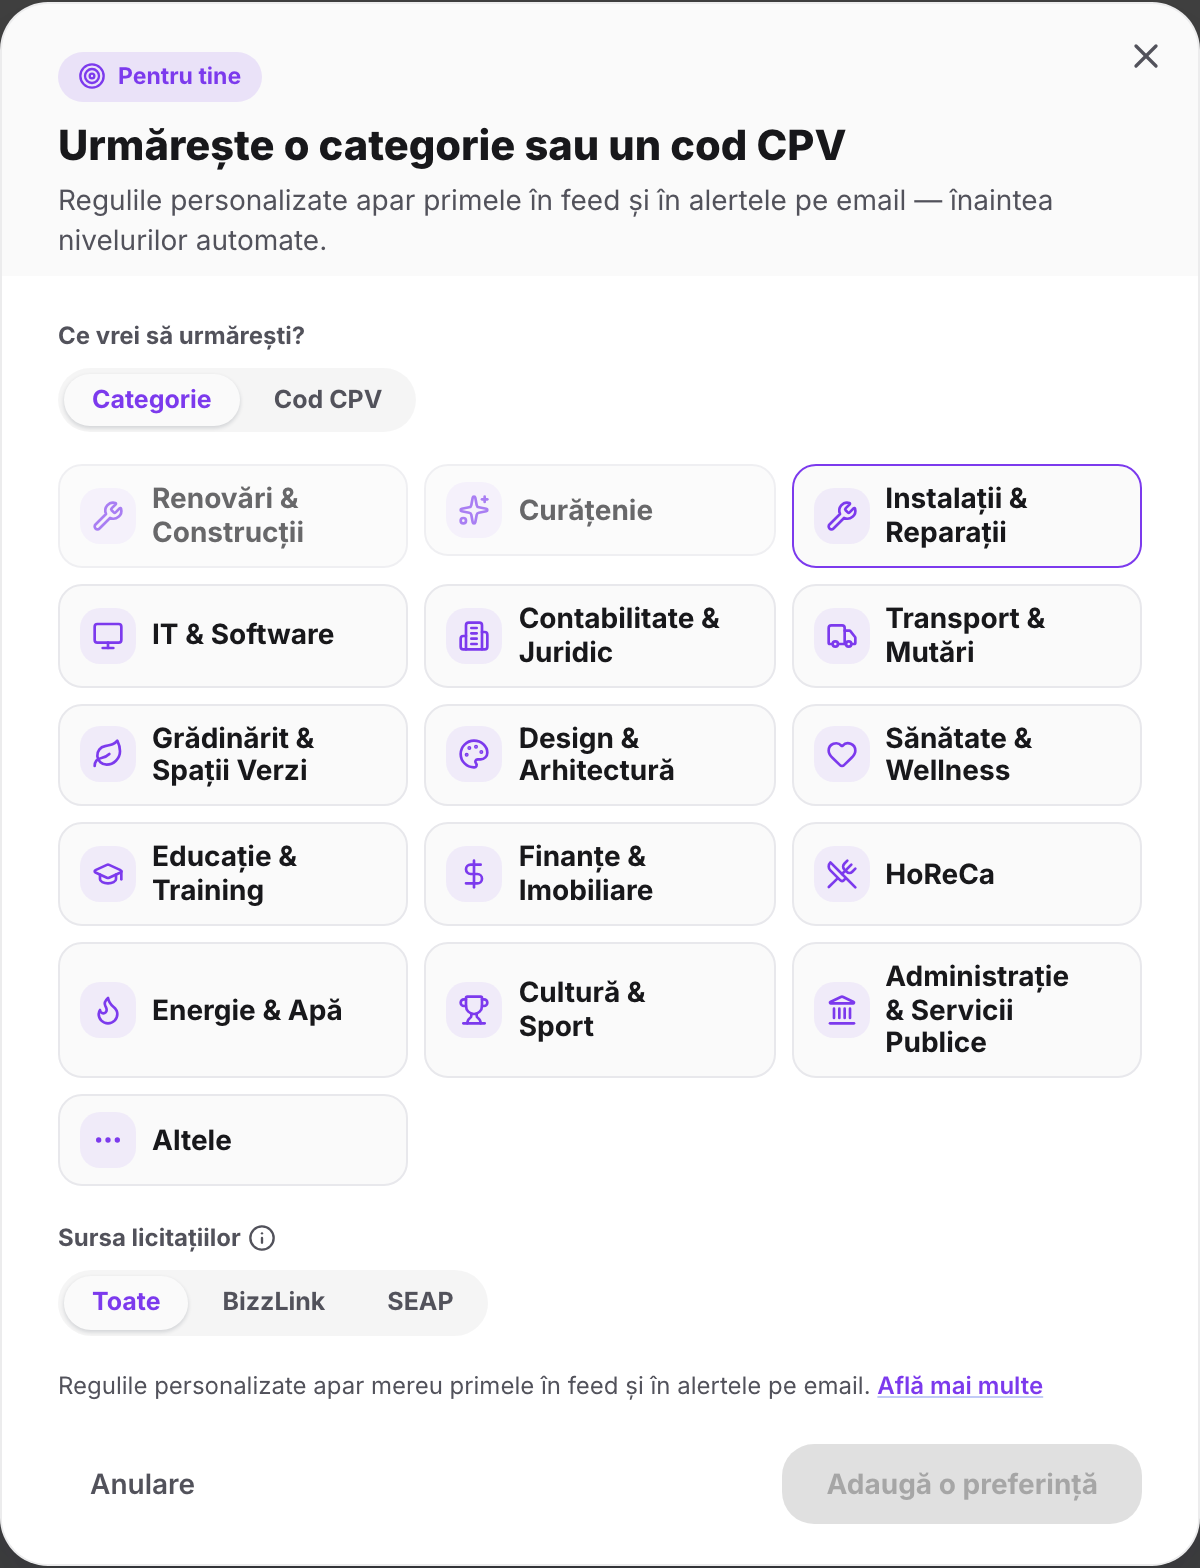Open the Află mai multe link
The height and width of the screenshot is (1568, 1200).
[x=960, y=1386]
